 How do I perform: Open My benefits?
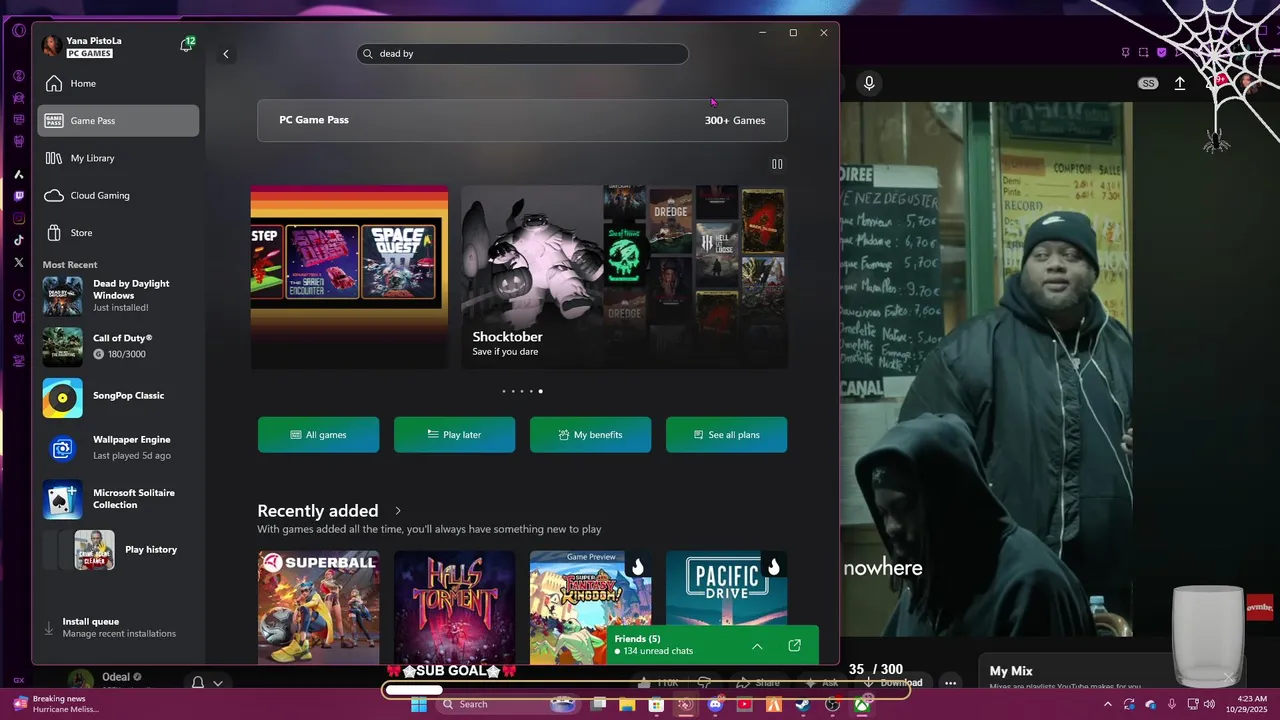(590, 435)
